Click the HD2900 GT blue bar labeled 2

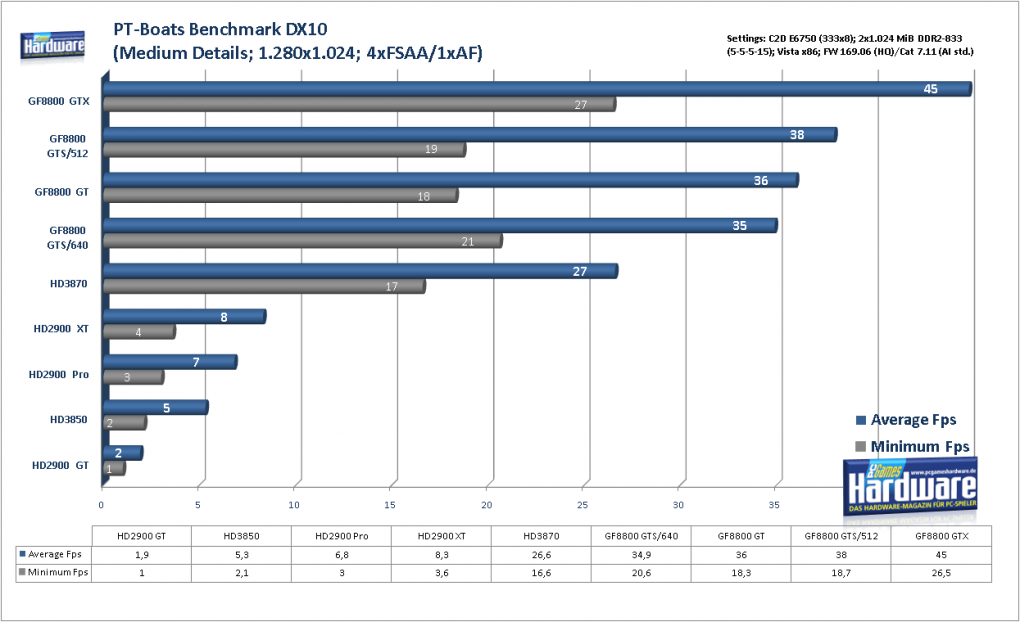123,453
